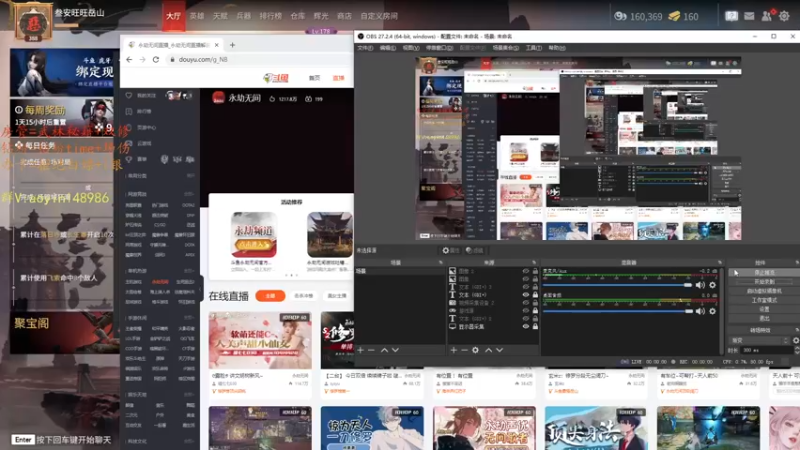The image size is (800, 450).
Task: Pop out the 控件 dock panel
Action: [796, 263]
